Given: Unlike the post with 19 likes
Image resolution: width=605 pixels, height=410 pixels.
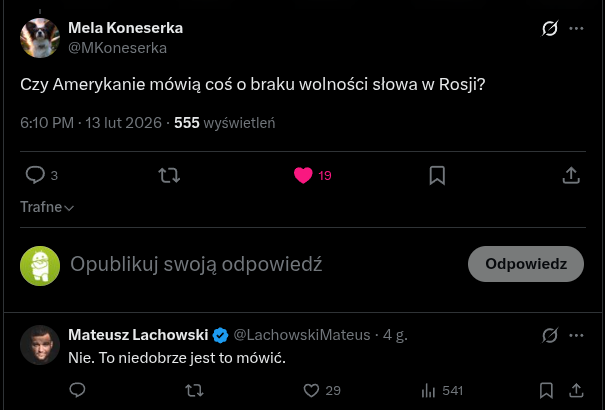Looking at the screenshot, I should tap(304, 175).
